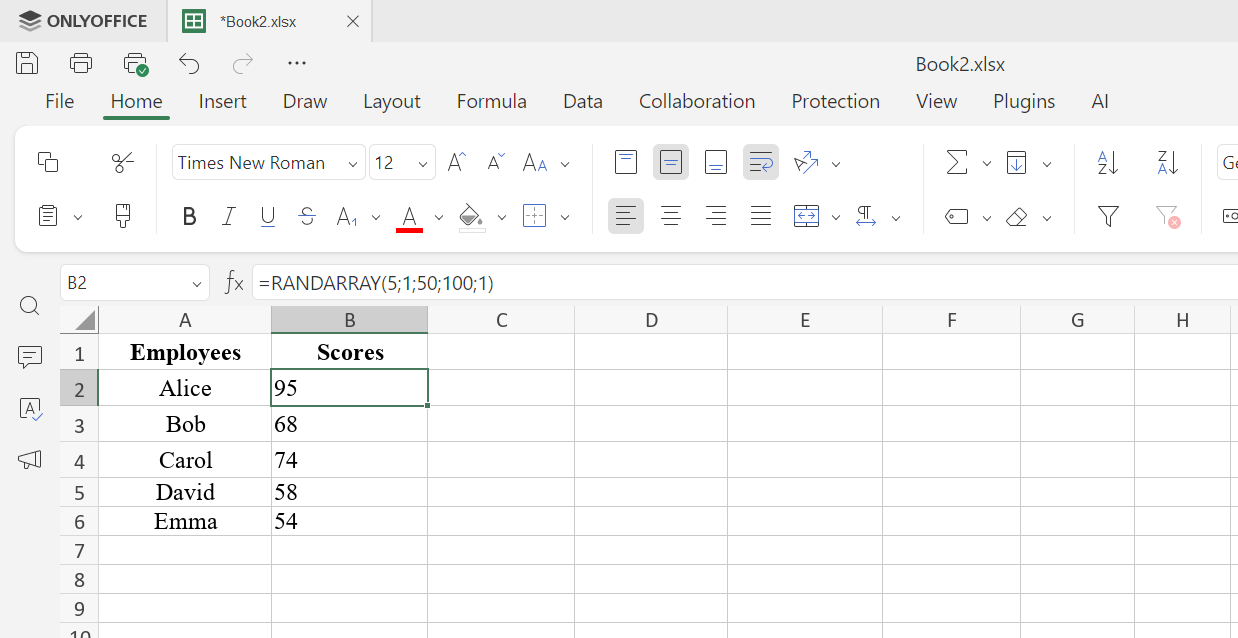The image size is (1238, 638).
Task: Expand the B2 name box dropdown
Action: (196, 284)
